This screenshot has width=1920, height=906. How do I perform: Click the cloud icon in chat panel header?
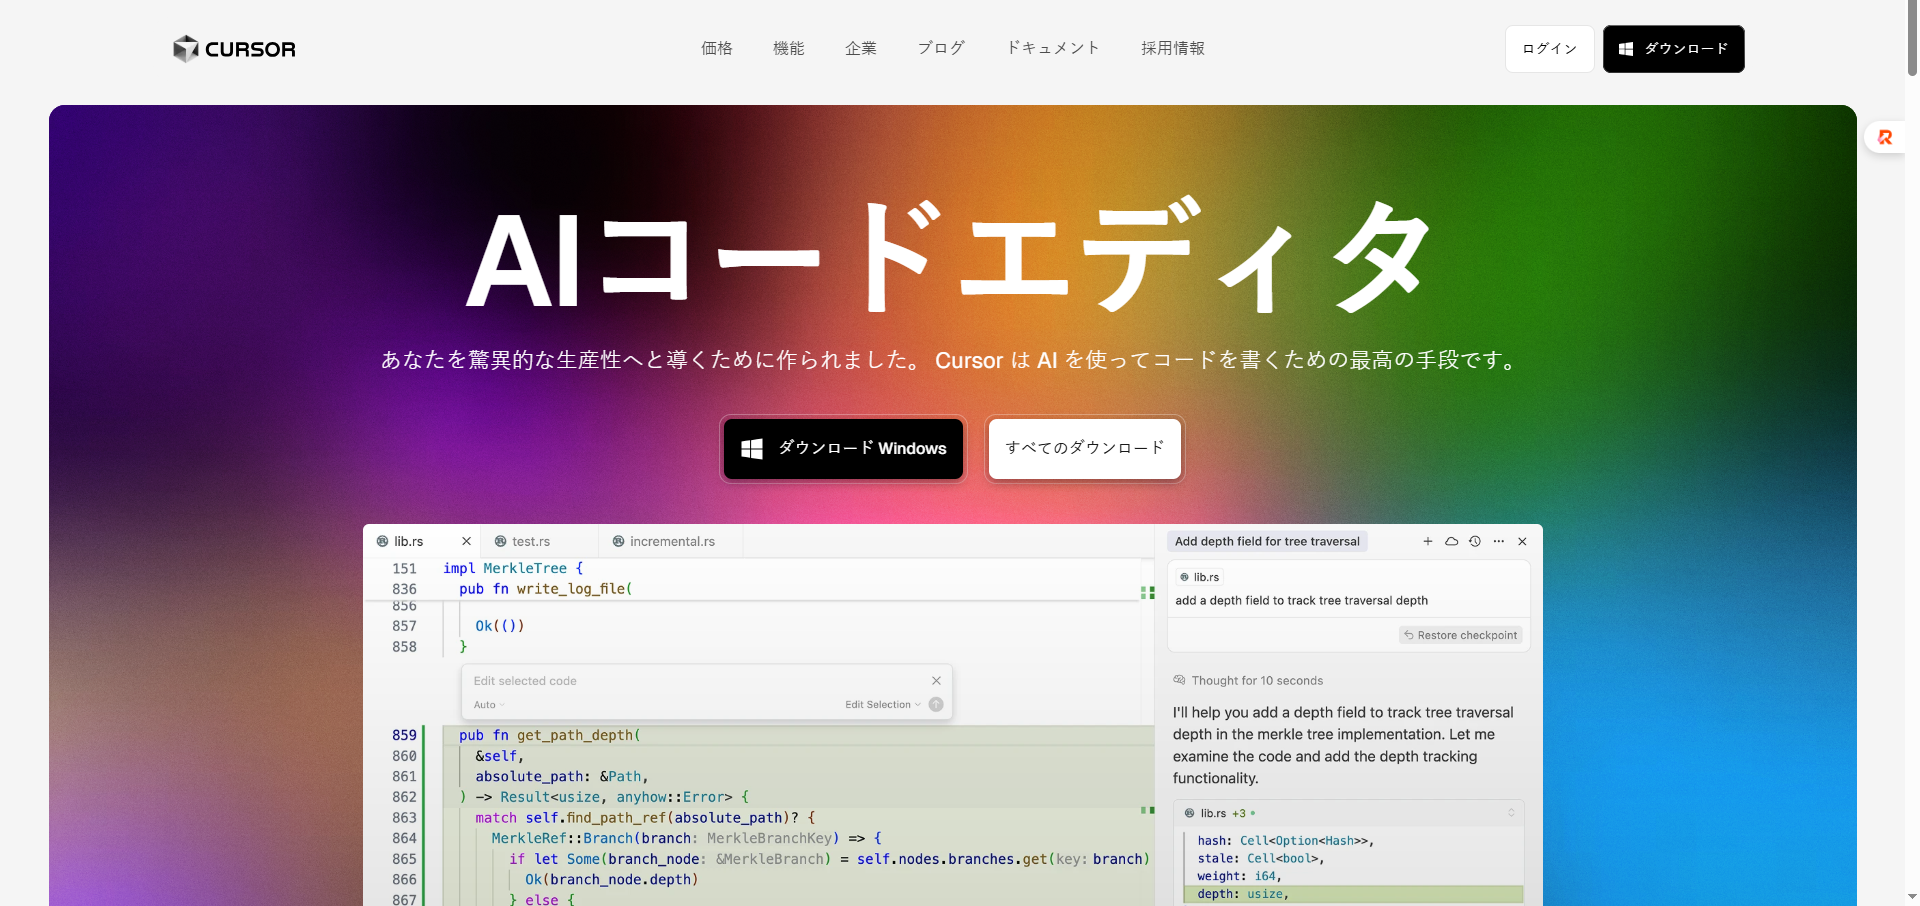click(x=1451, y=541)
